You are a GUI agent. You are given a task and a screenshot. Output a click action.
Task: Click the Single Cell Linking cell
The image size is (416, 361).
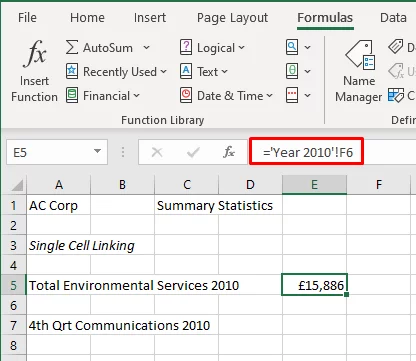58,245
